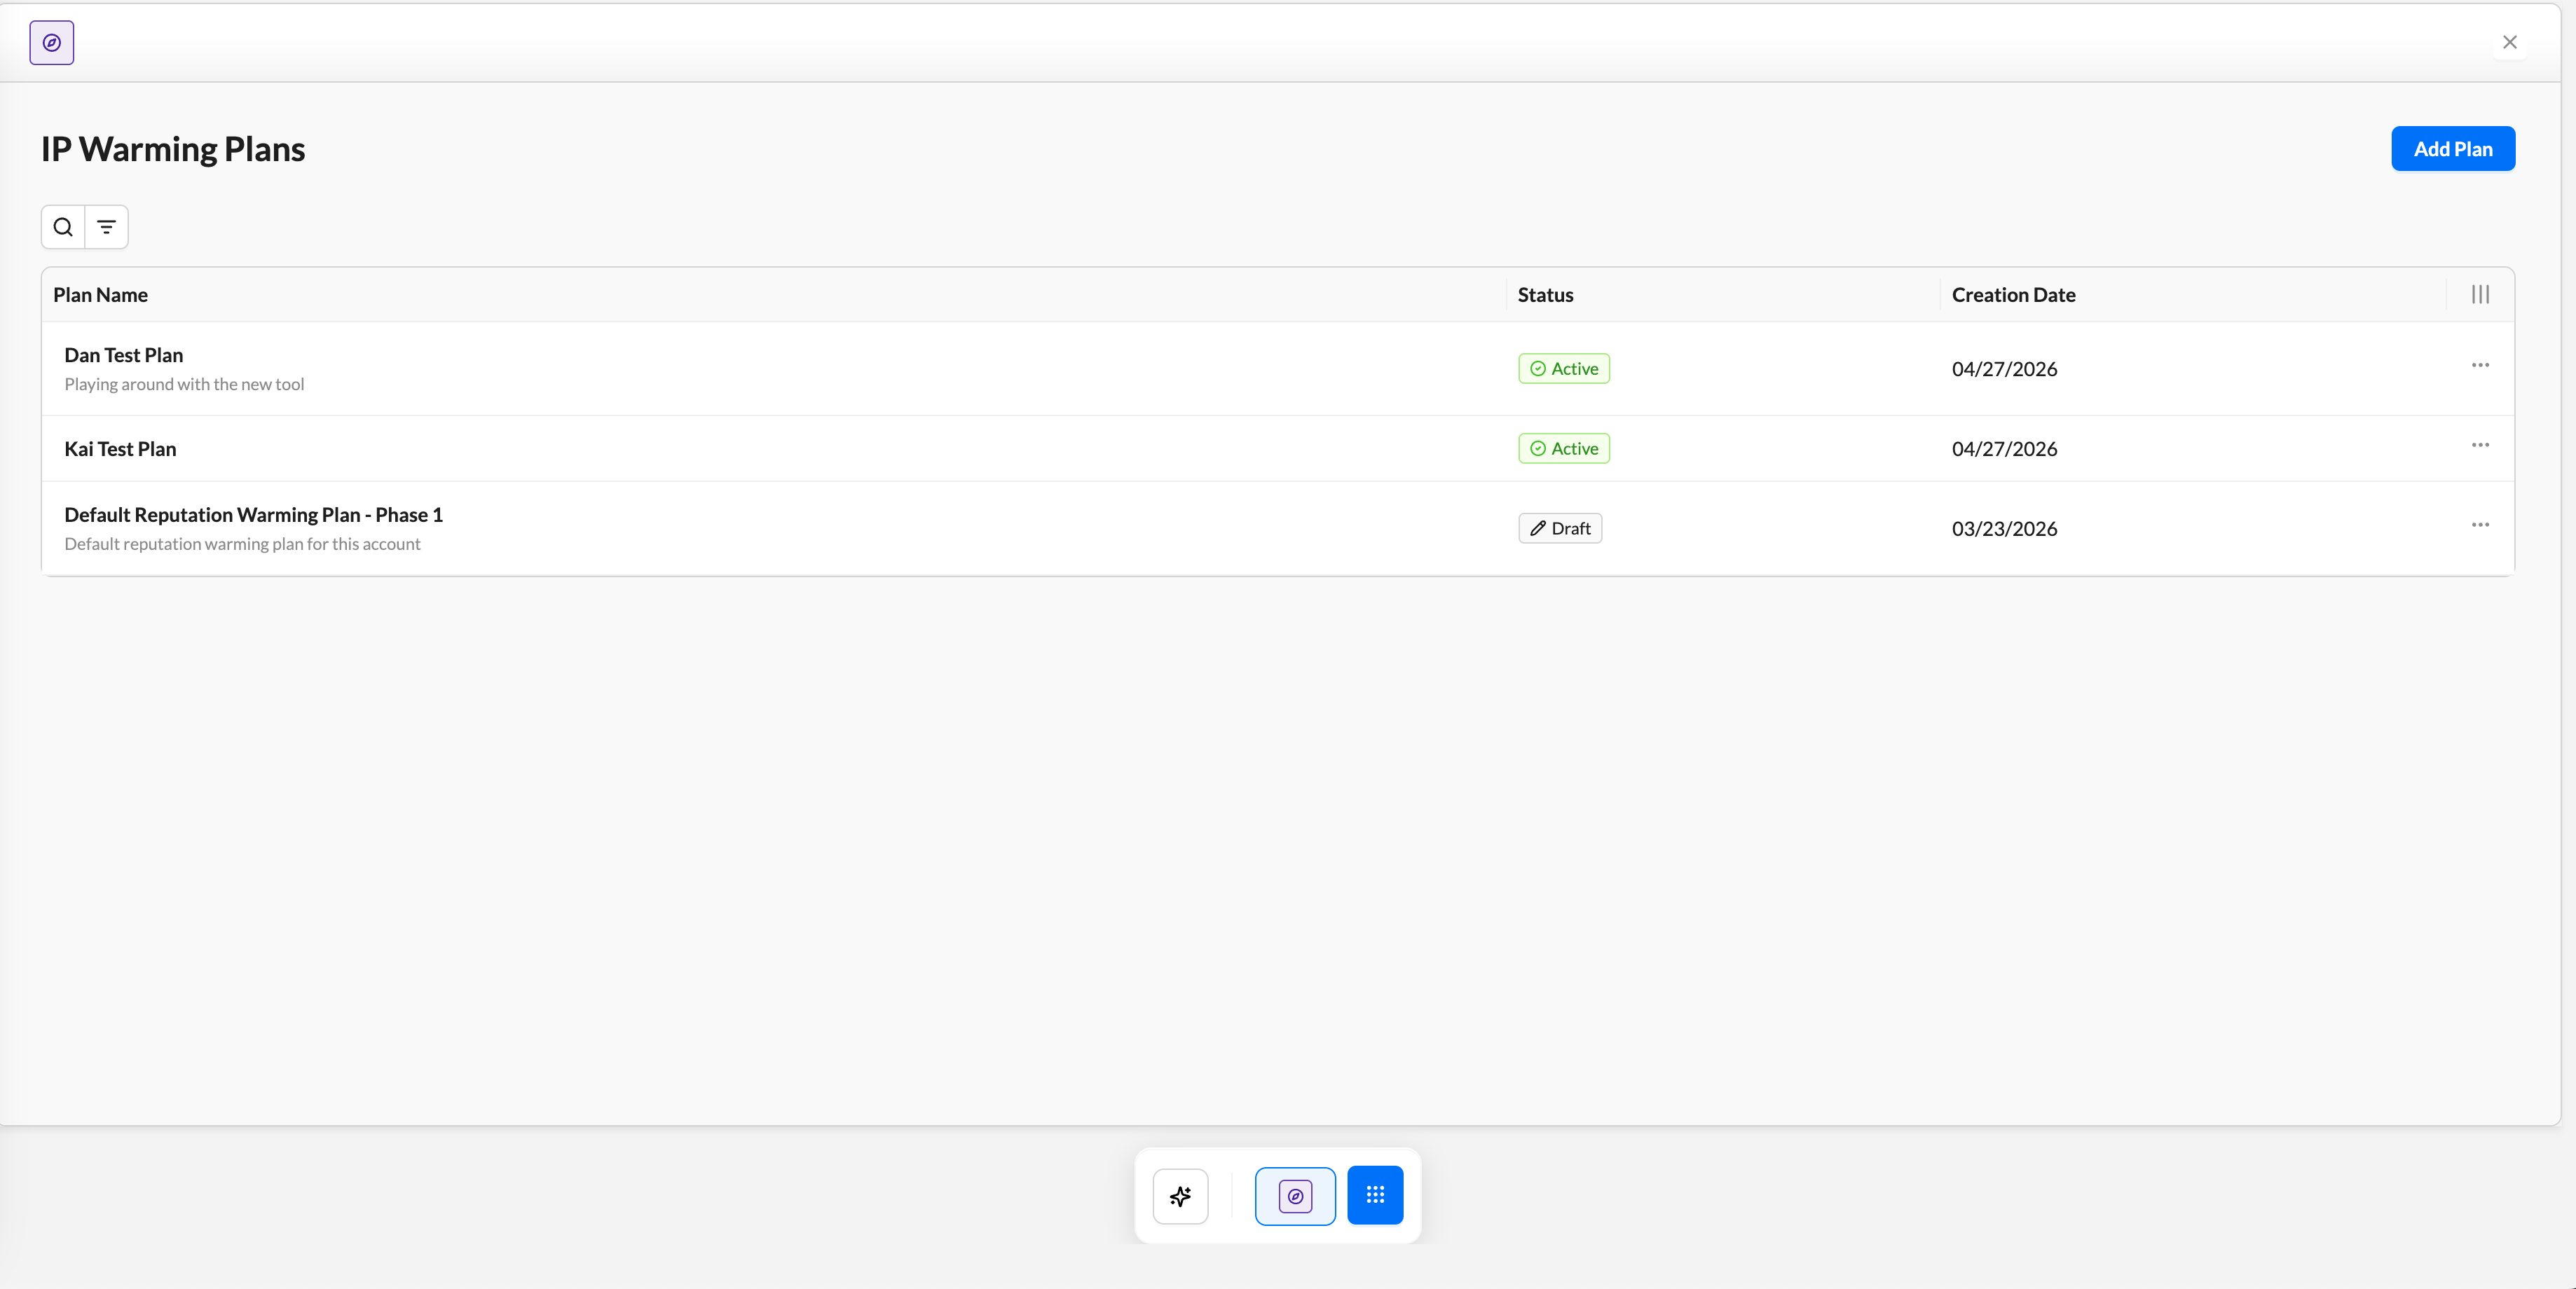Click the sparkle AI assistant icon in the bottom dock
The image size is (2576, 1289).
pyautogui.click(x=1180, y=1196)
